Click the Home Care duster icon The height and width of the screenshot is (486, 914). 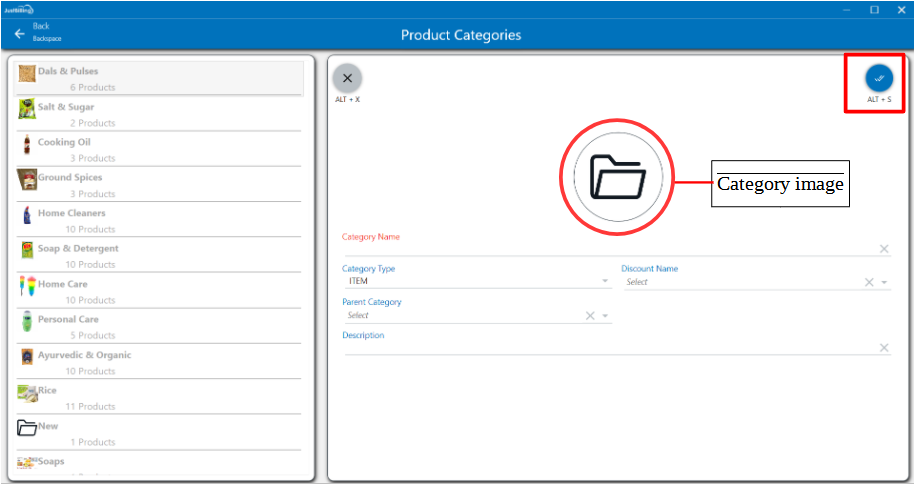tap(27, 286)
